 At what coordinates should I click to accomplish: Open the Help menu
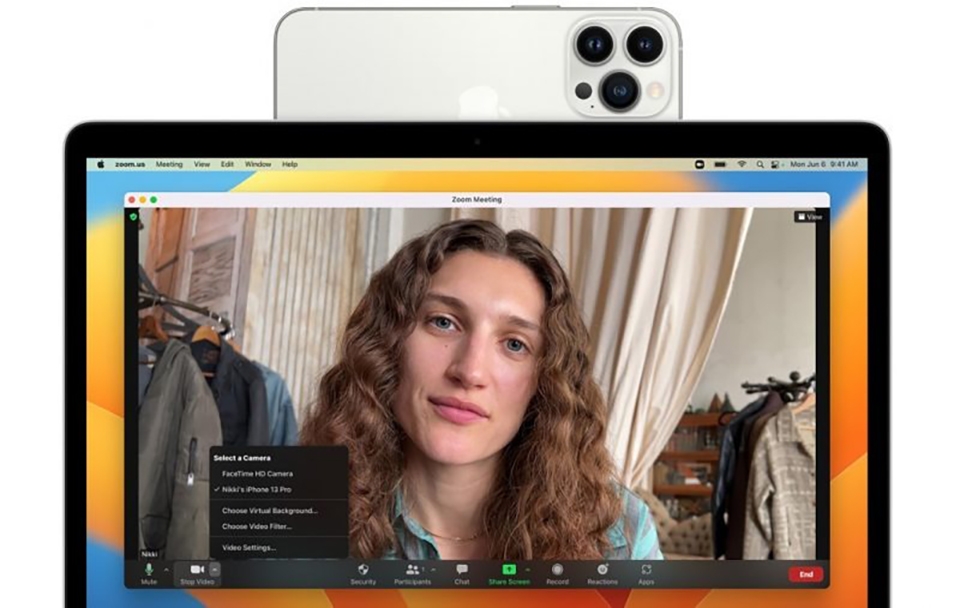point(290,164)
